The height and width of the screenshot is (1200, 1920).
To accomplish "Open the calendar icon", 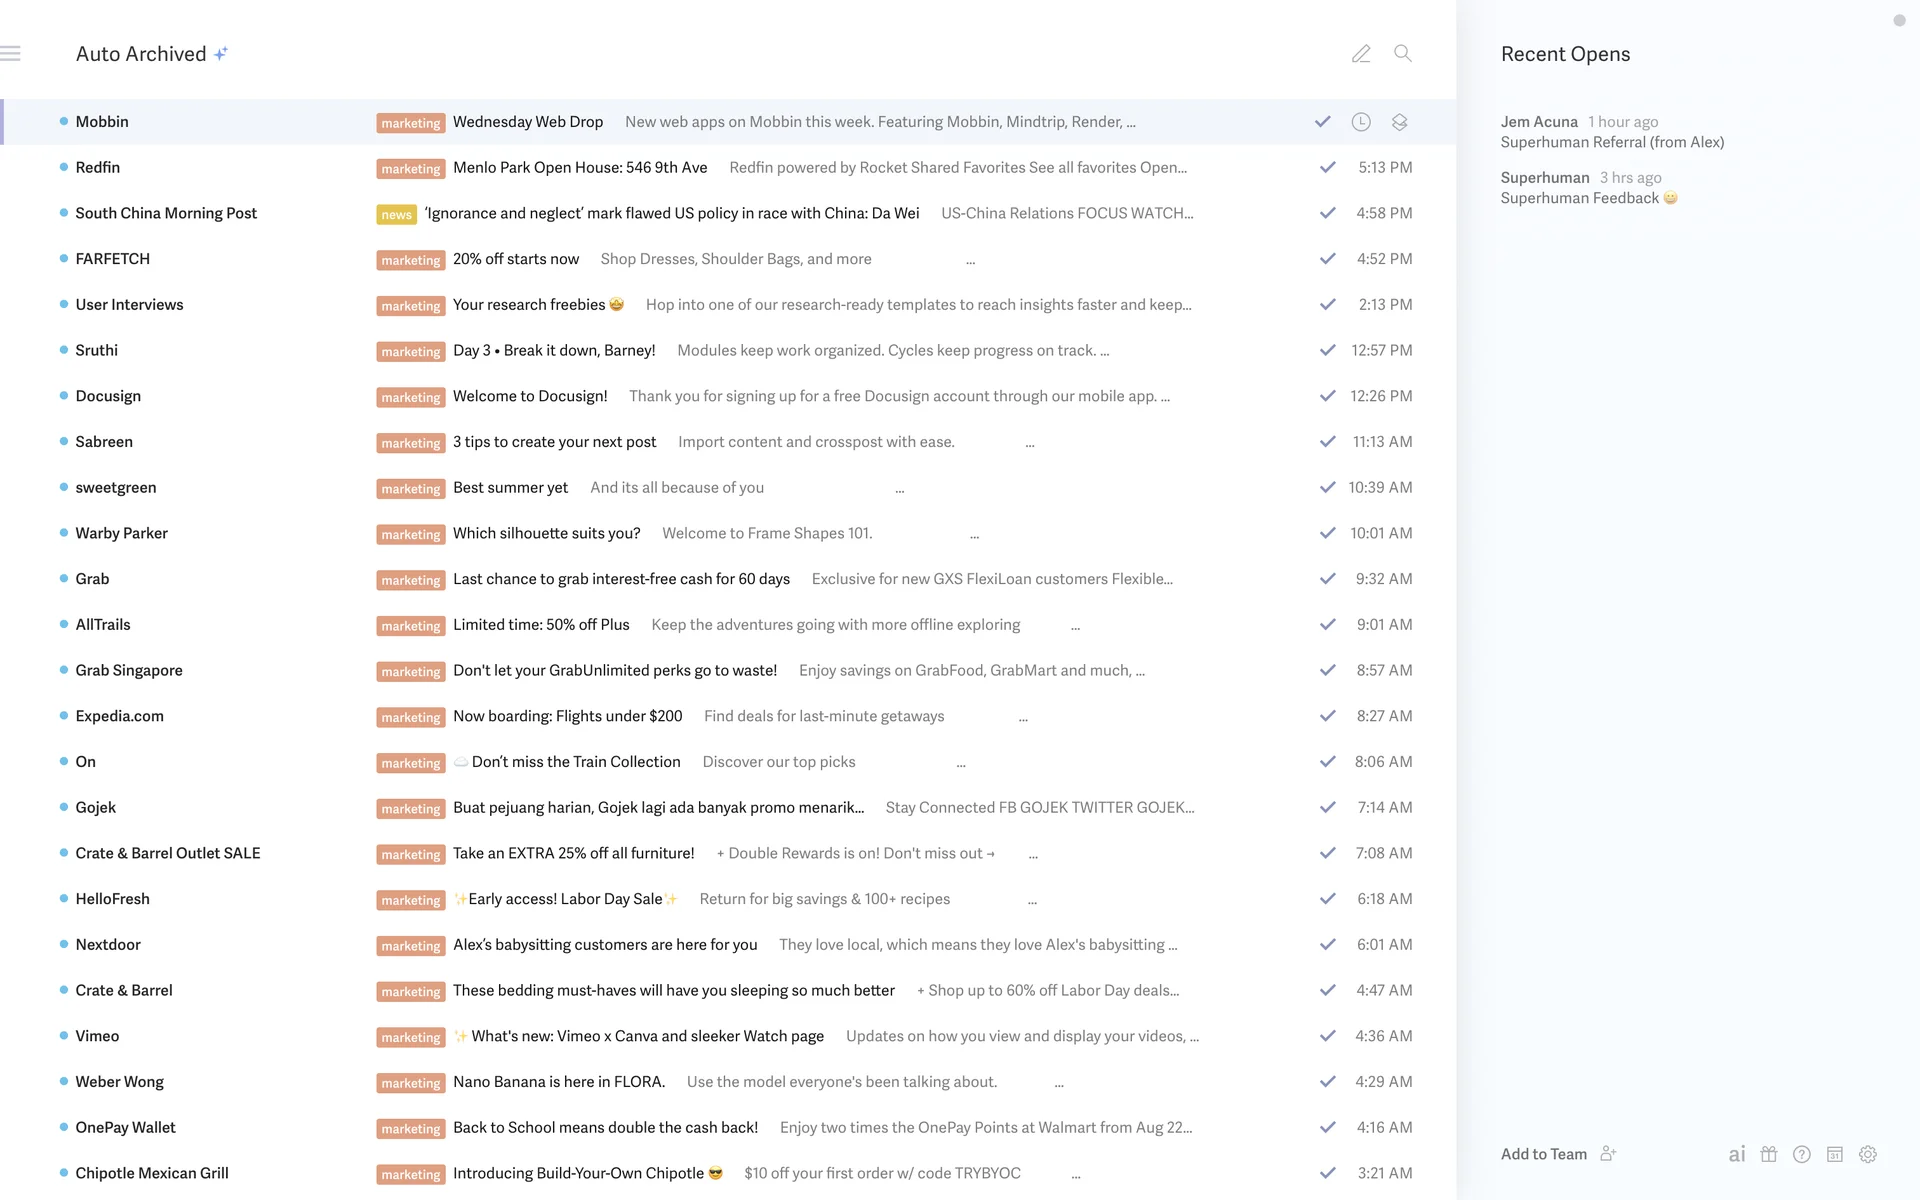I will coord(1835,1154).
